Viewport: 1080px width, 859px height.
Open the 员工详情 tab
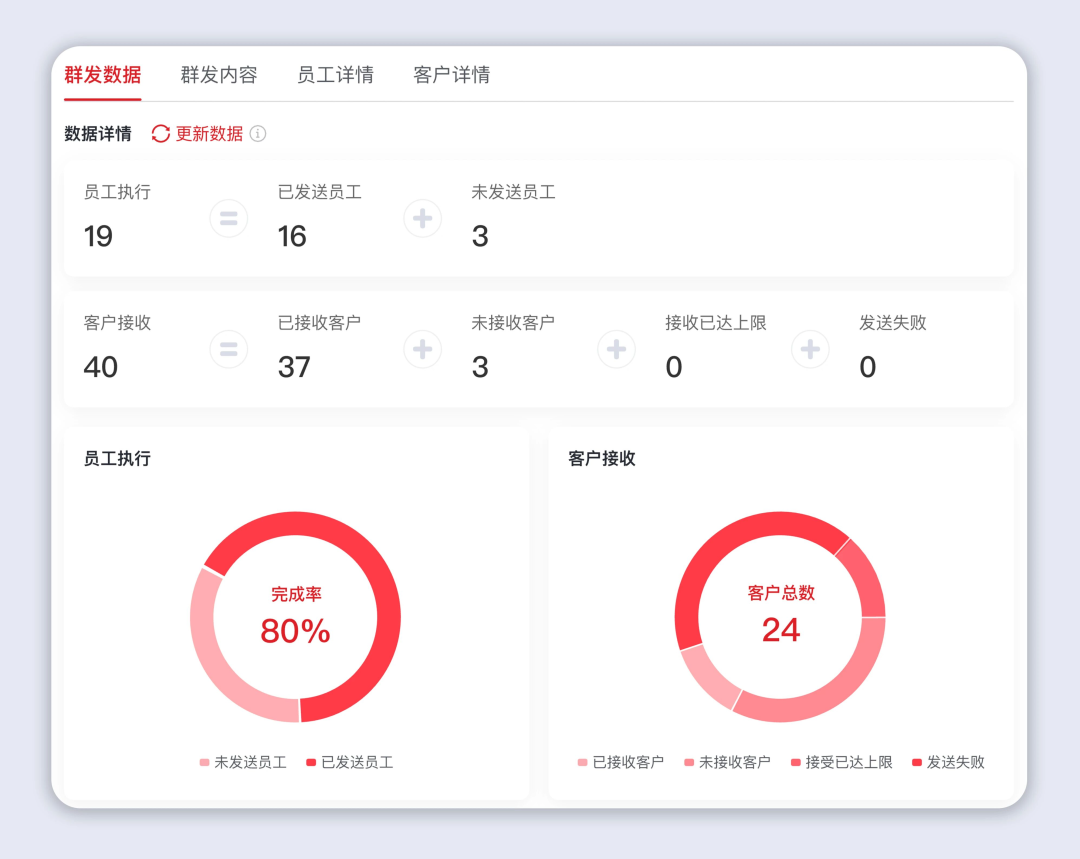coord(335,75)
